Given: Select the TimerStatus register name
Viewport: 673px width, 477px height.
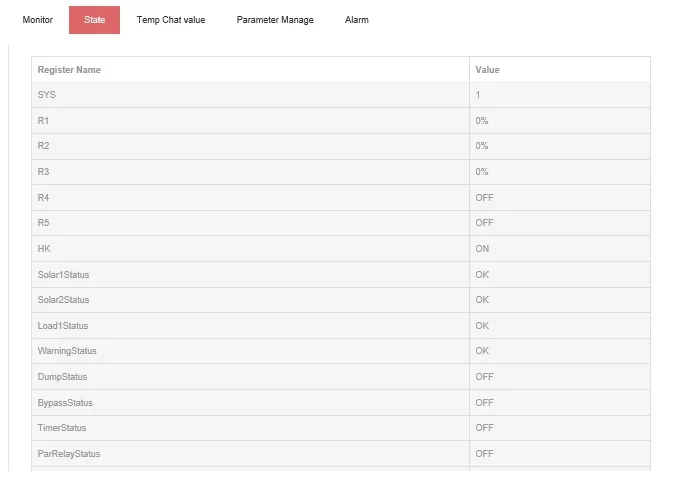Looking at the screenshot, I should 62,428.
